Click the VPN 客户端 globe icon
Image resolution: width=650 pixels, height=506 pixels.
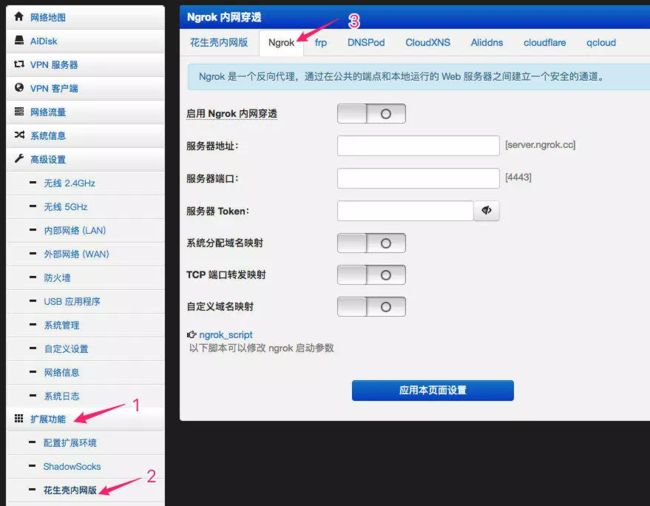(19, 87)
